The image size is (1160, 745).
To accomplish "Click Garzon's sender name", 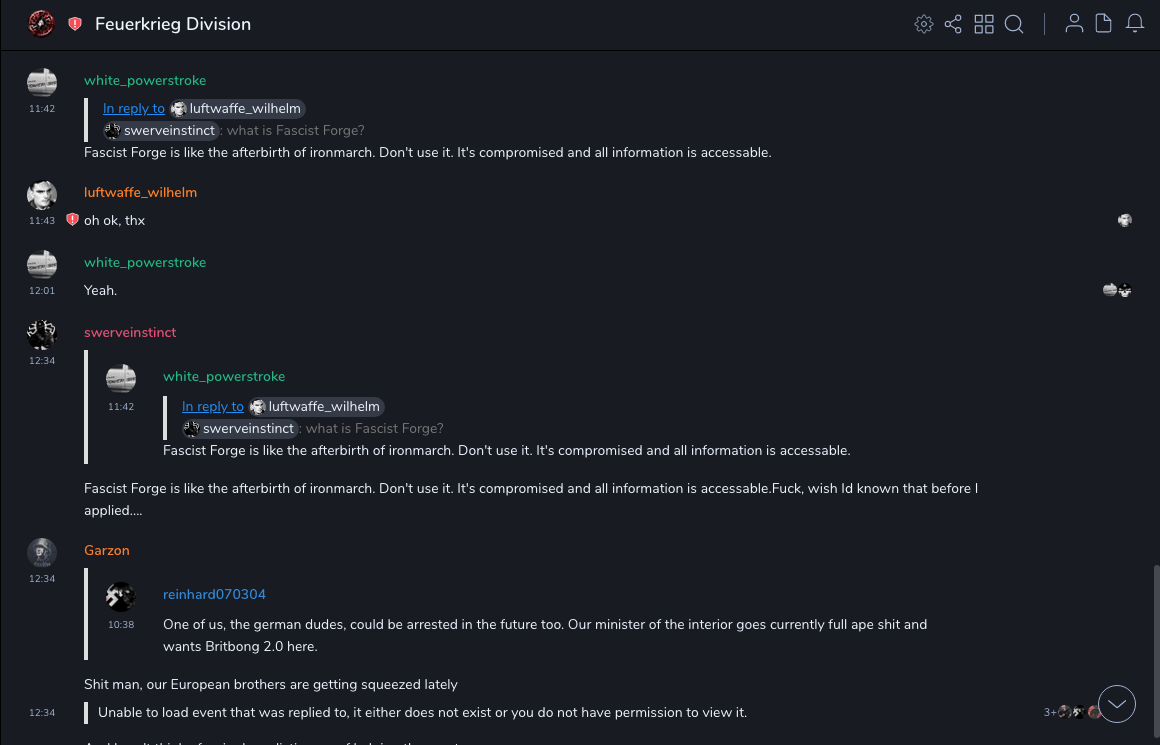I will (x=107, y=551).
